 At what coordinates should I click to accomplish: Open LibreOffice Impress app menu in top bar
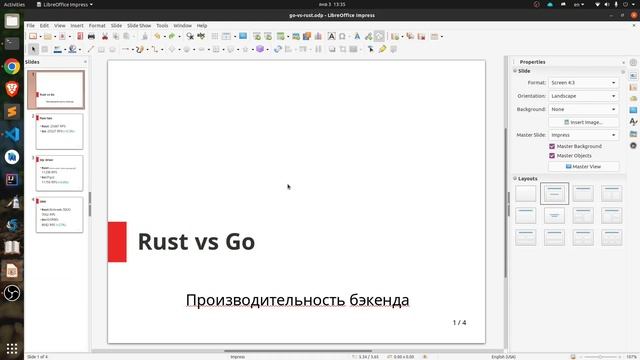pos(64,4)
